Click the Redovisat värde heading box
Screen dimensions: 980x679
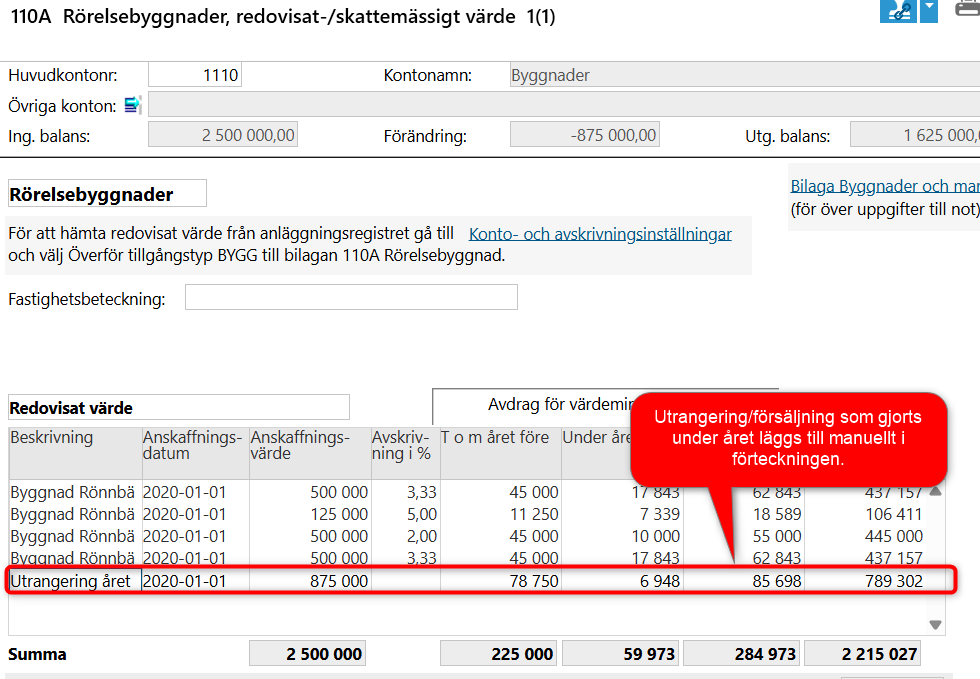point(179,408)
